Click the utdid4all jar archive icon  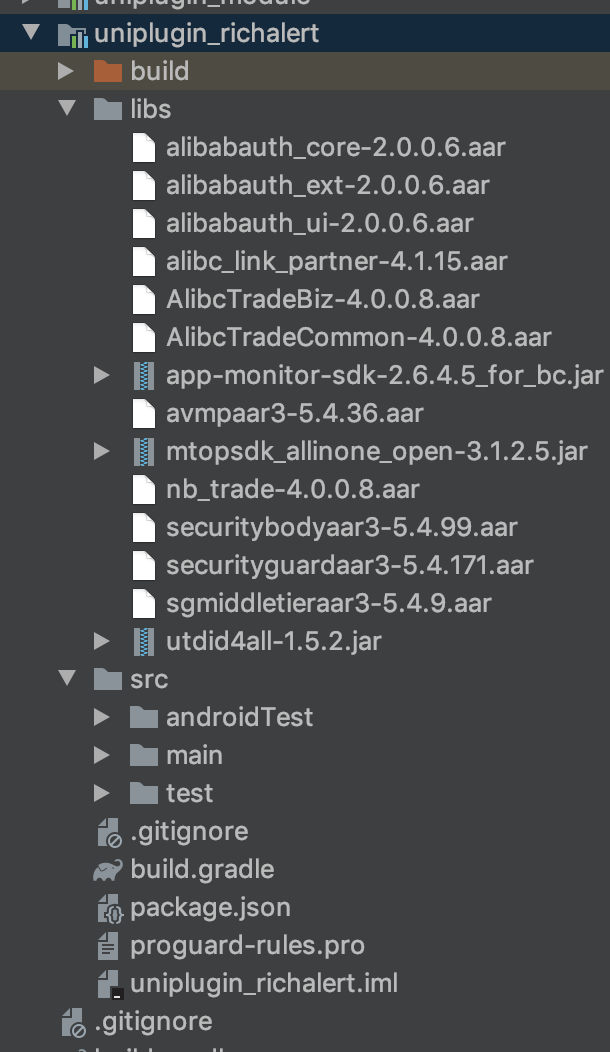click(x=145, y=641)
